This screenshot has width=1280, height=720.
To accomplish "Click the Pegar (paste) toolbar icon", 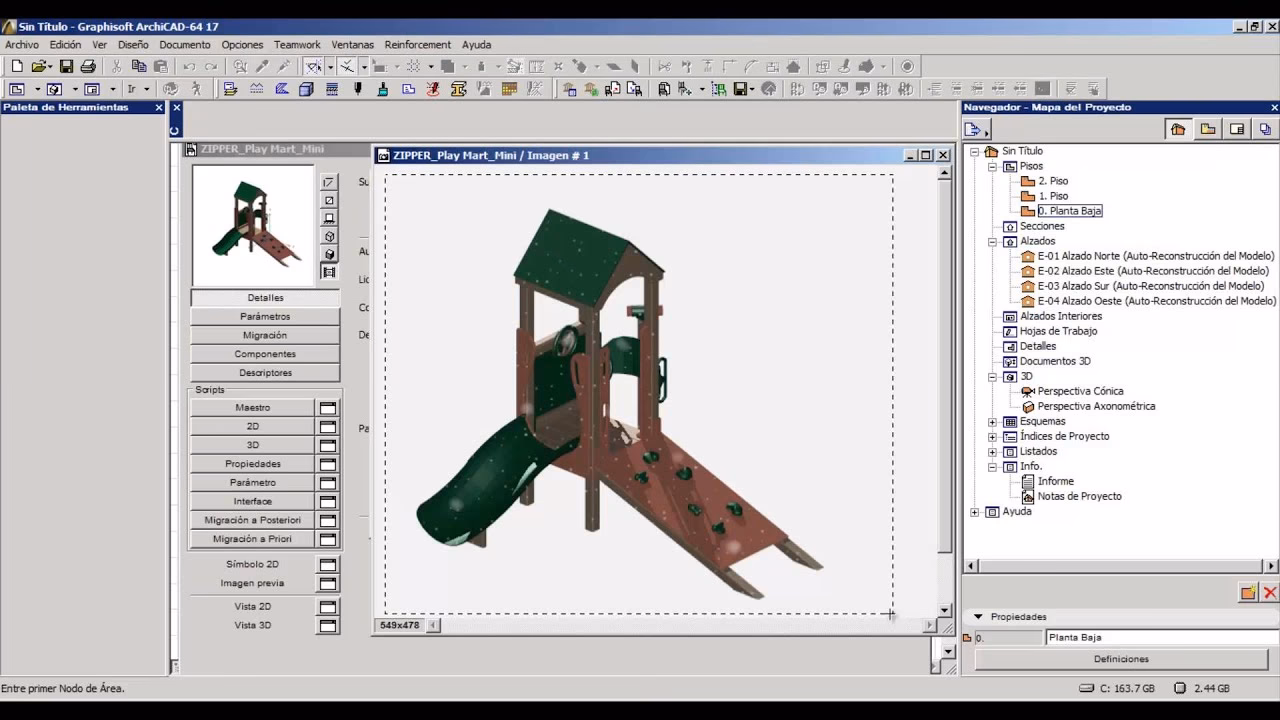I will click(160, 65).
